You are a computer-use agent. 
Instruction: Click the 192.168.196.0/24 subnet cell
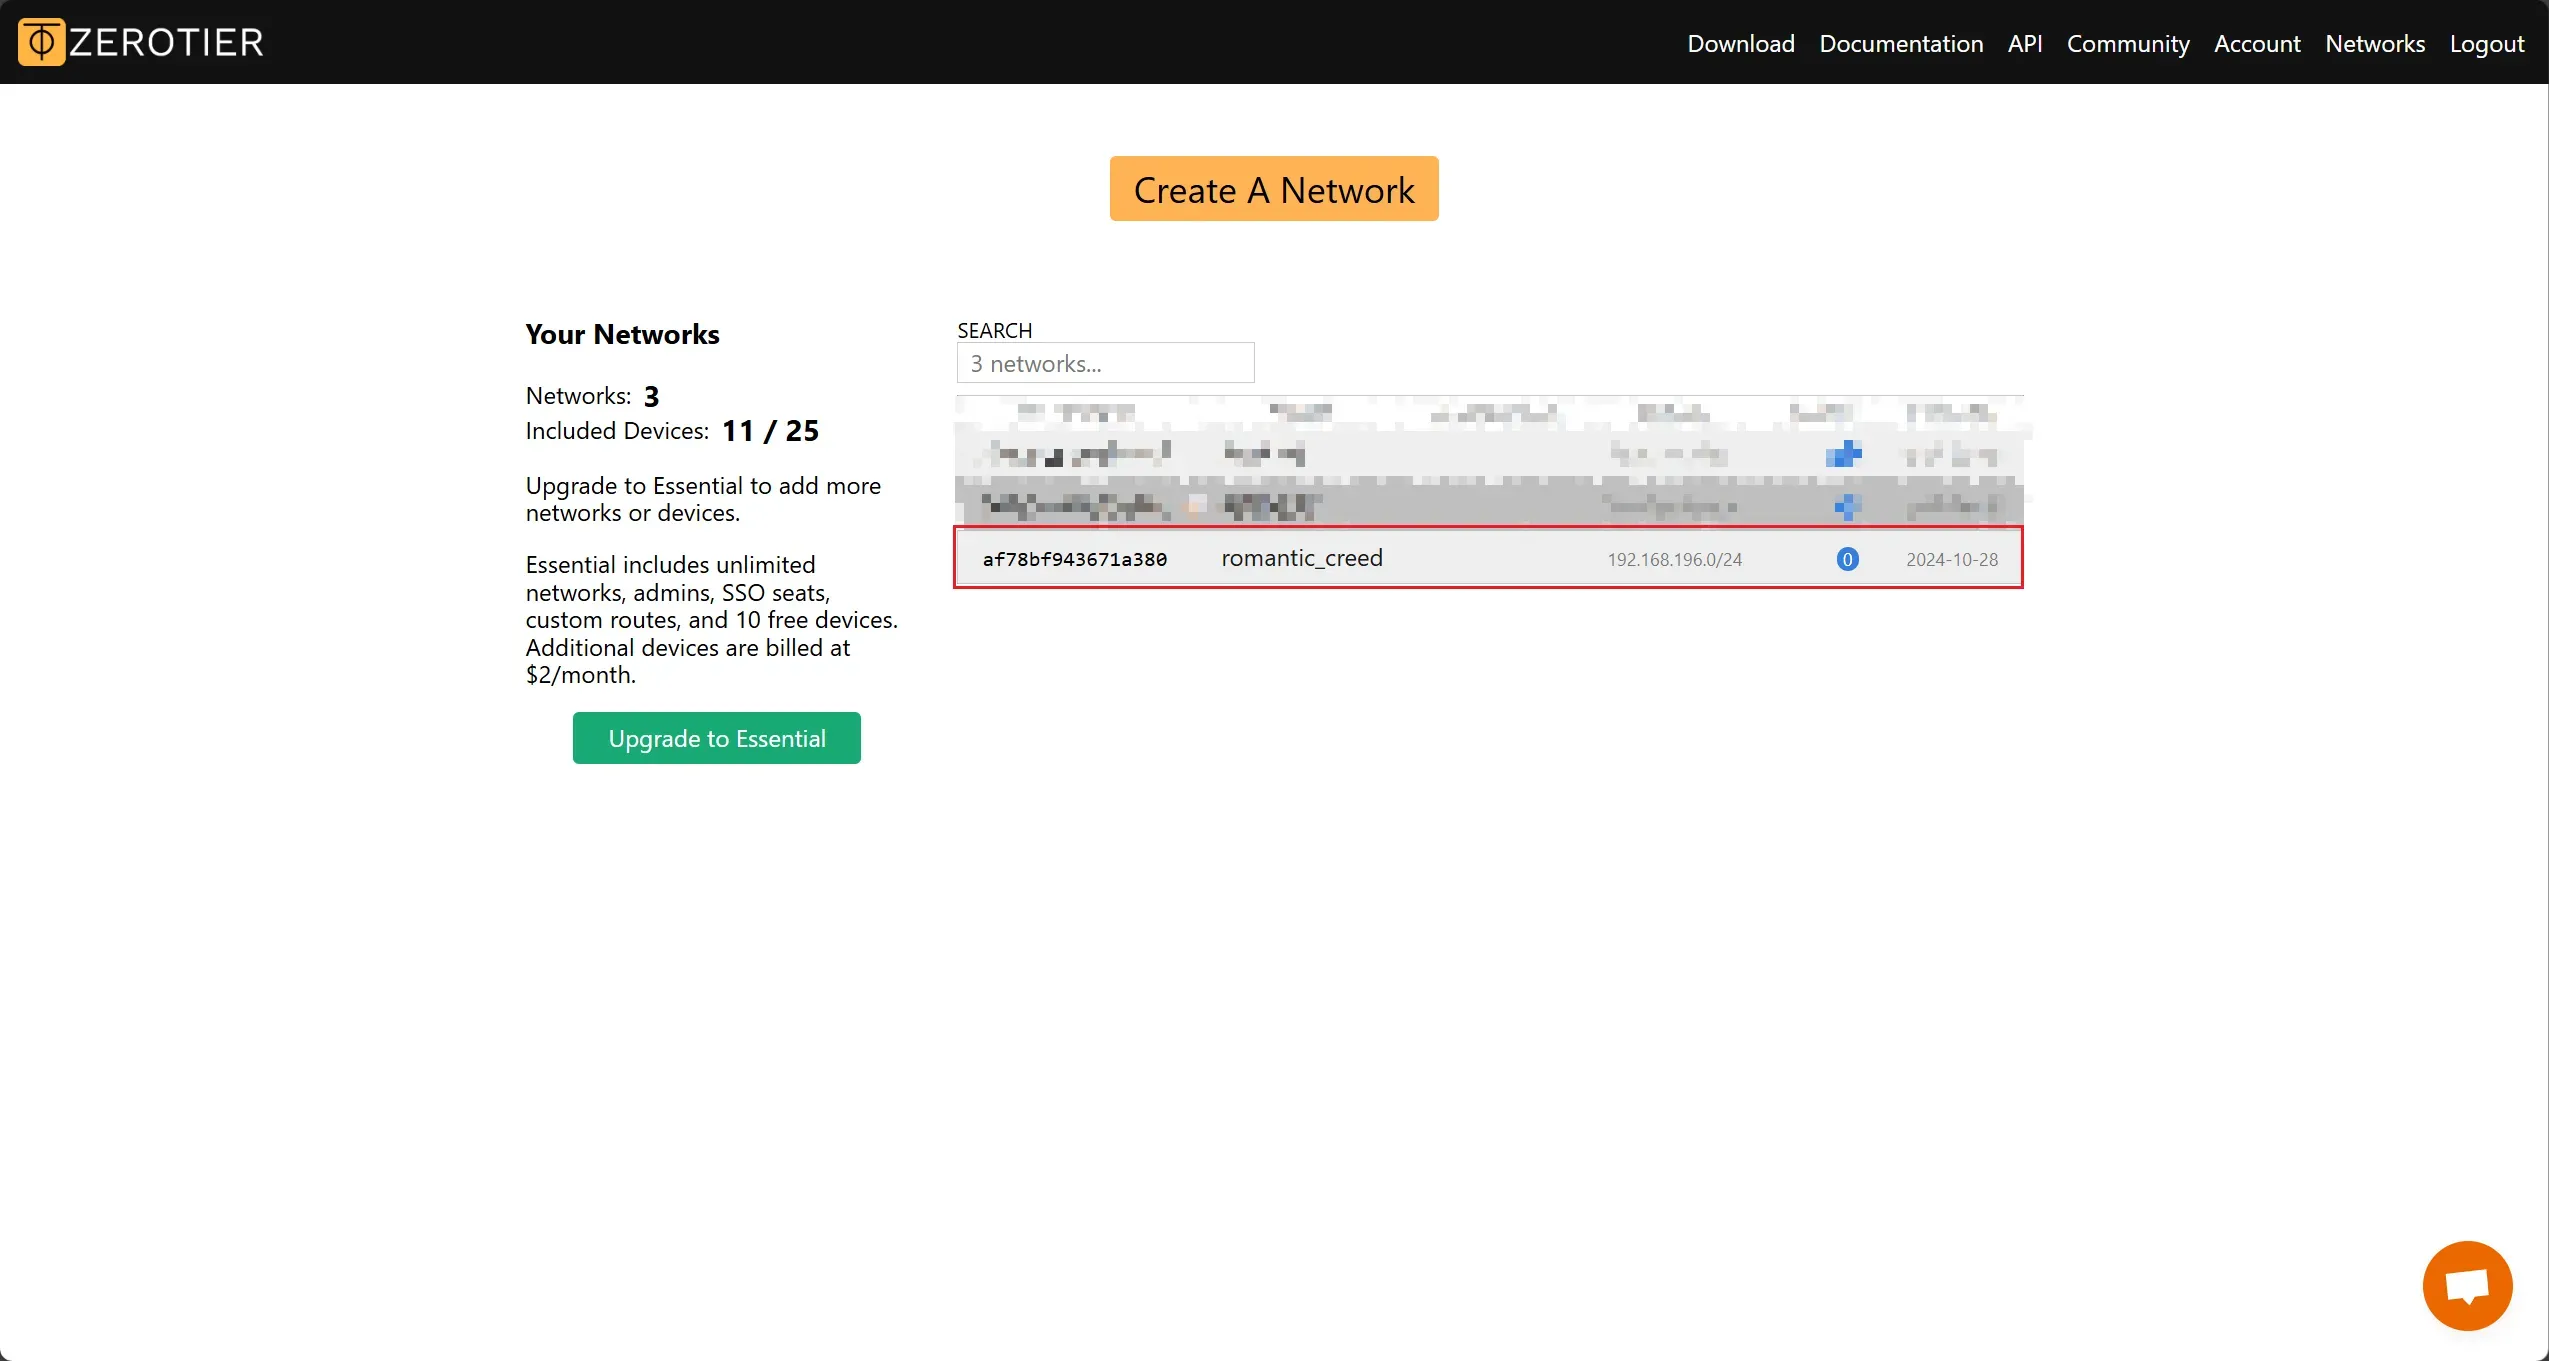[1674, 559]
